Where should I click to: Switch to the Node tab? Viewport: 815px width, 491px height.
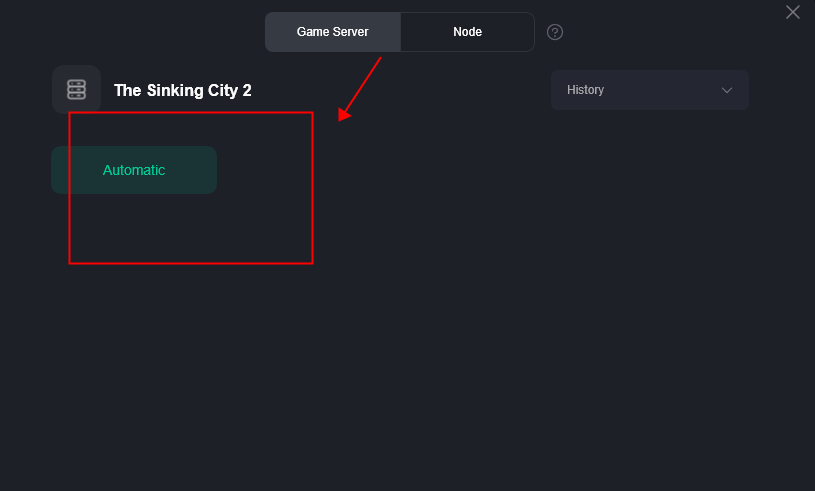point(467,32)
